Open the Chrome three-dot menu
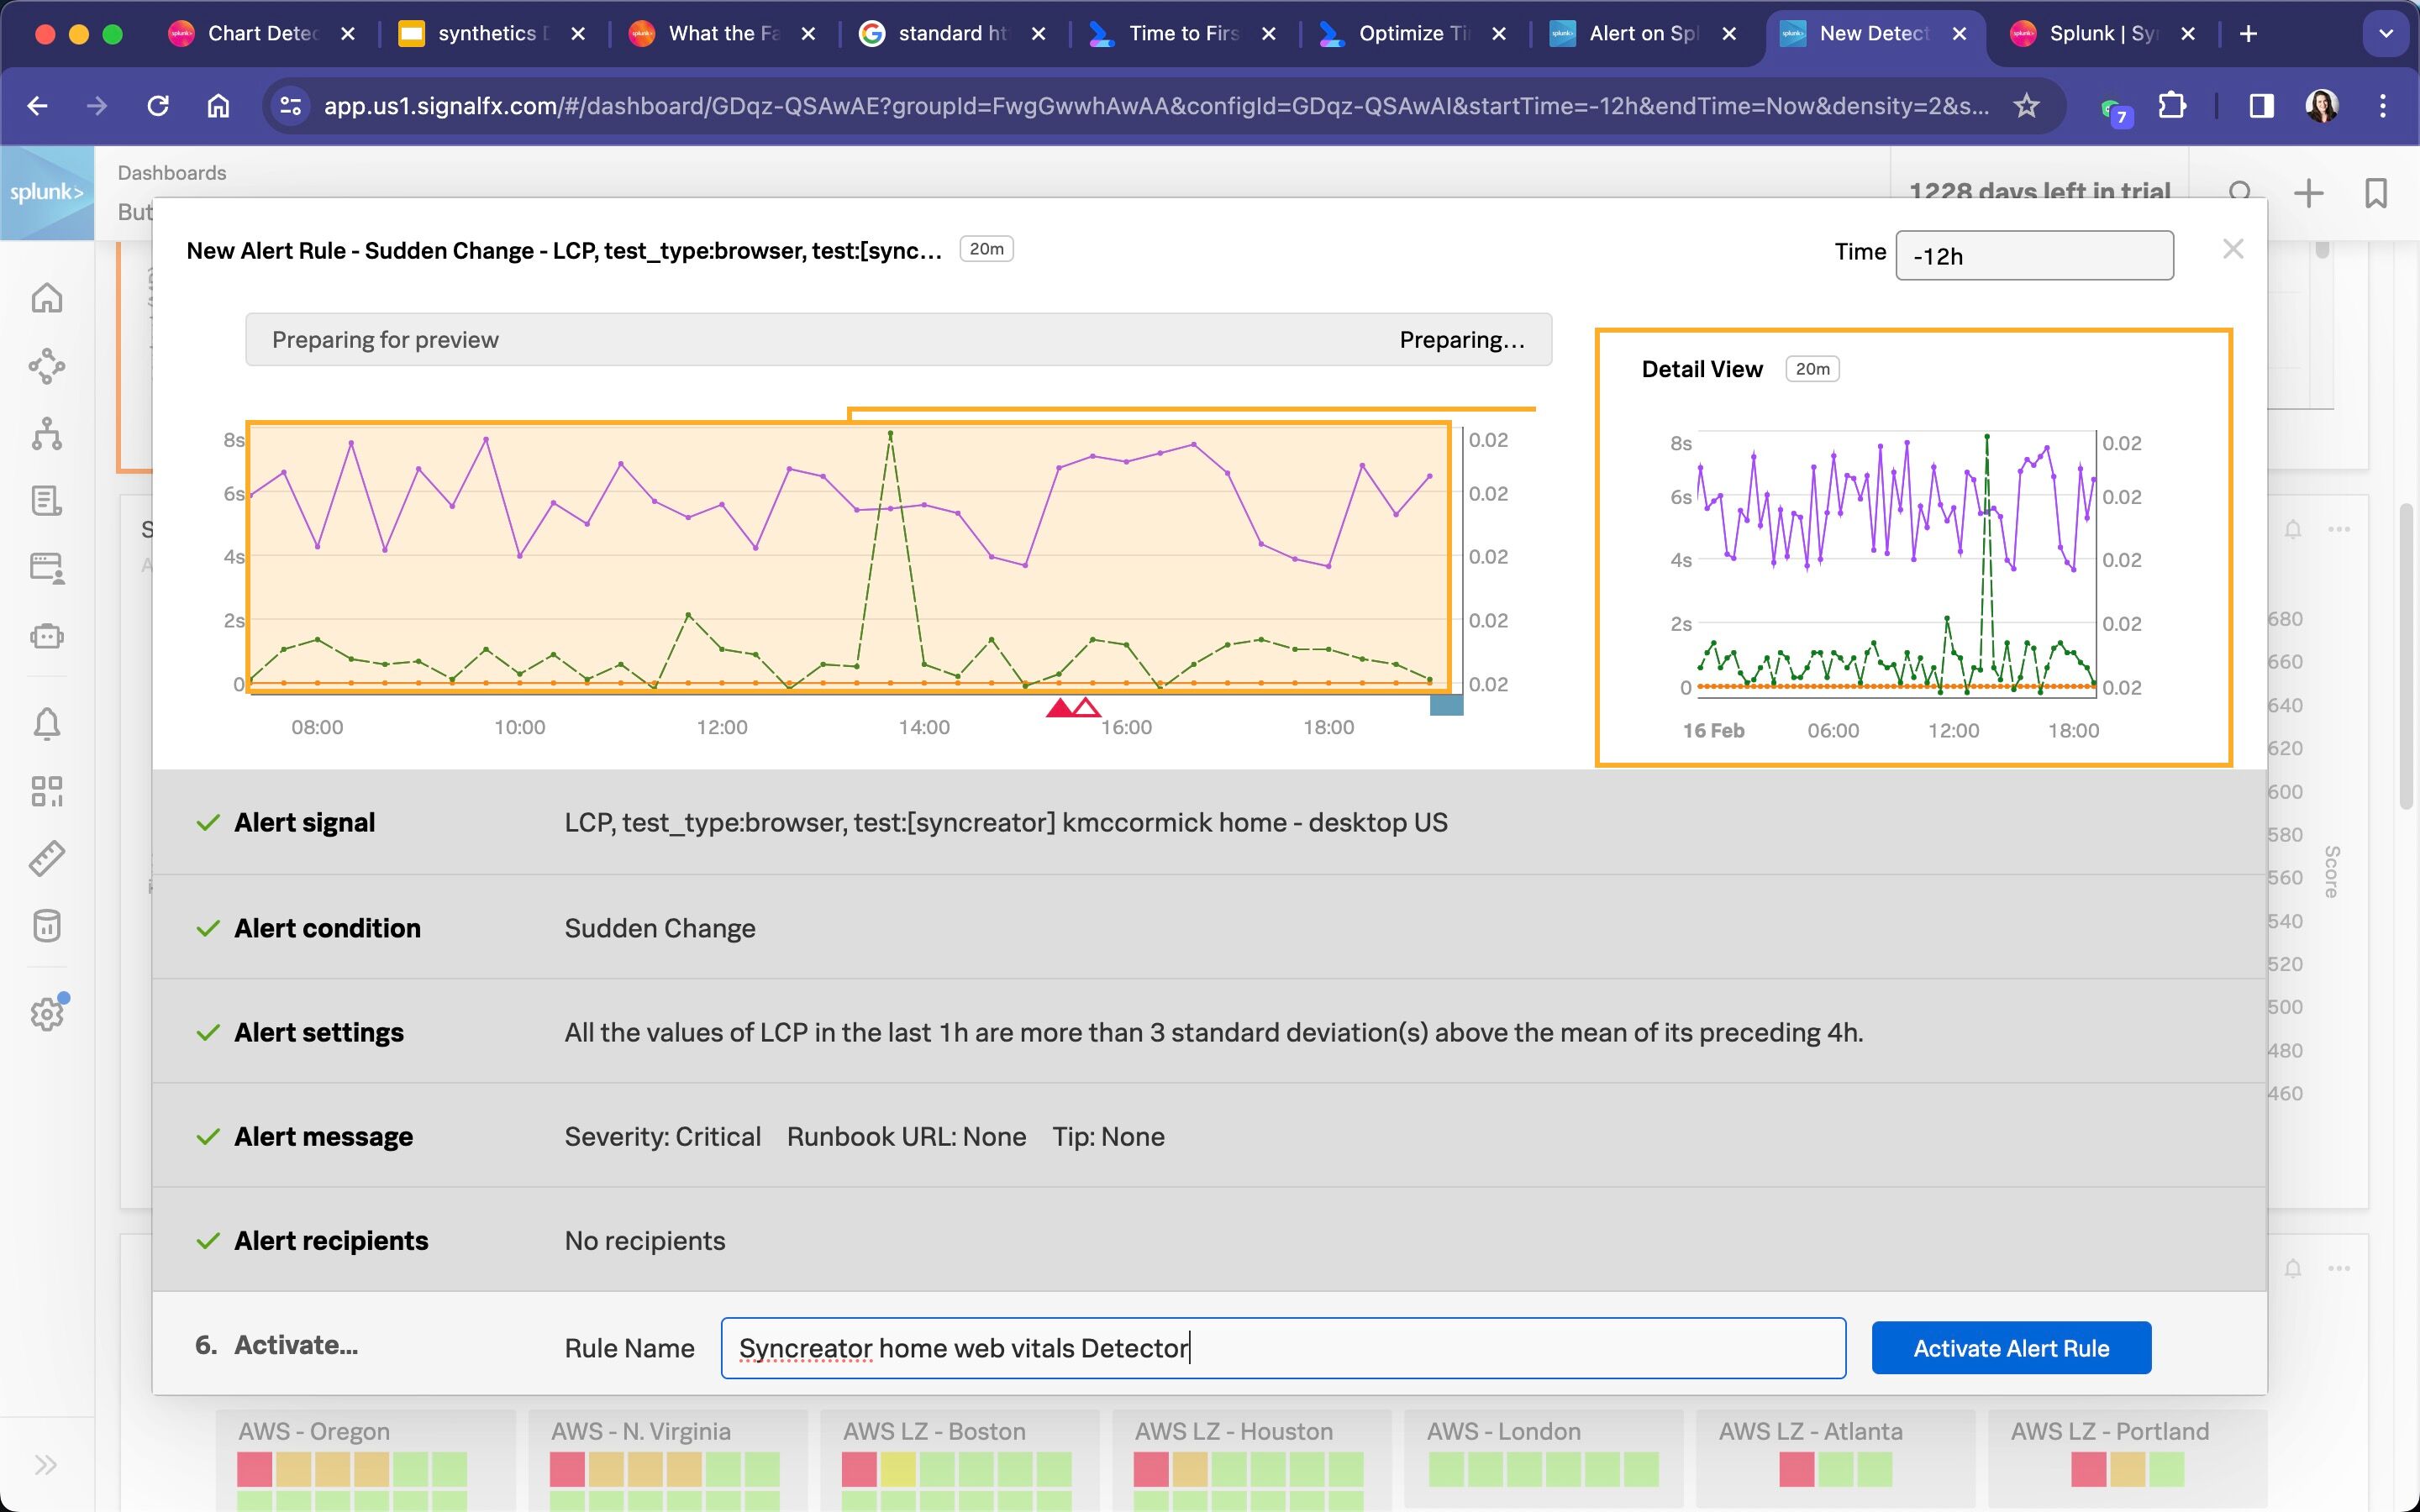The height and width of the screenshot is (1512, 2420). (2383, 106)
